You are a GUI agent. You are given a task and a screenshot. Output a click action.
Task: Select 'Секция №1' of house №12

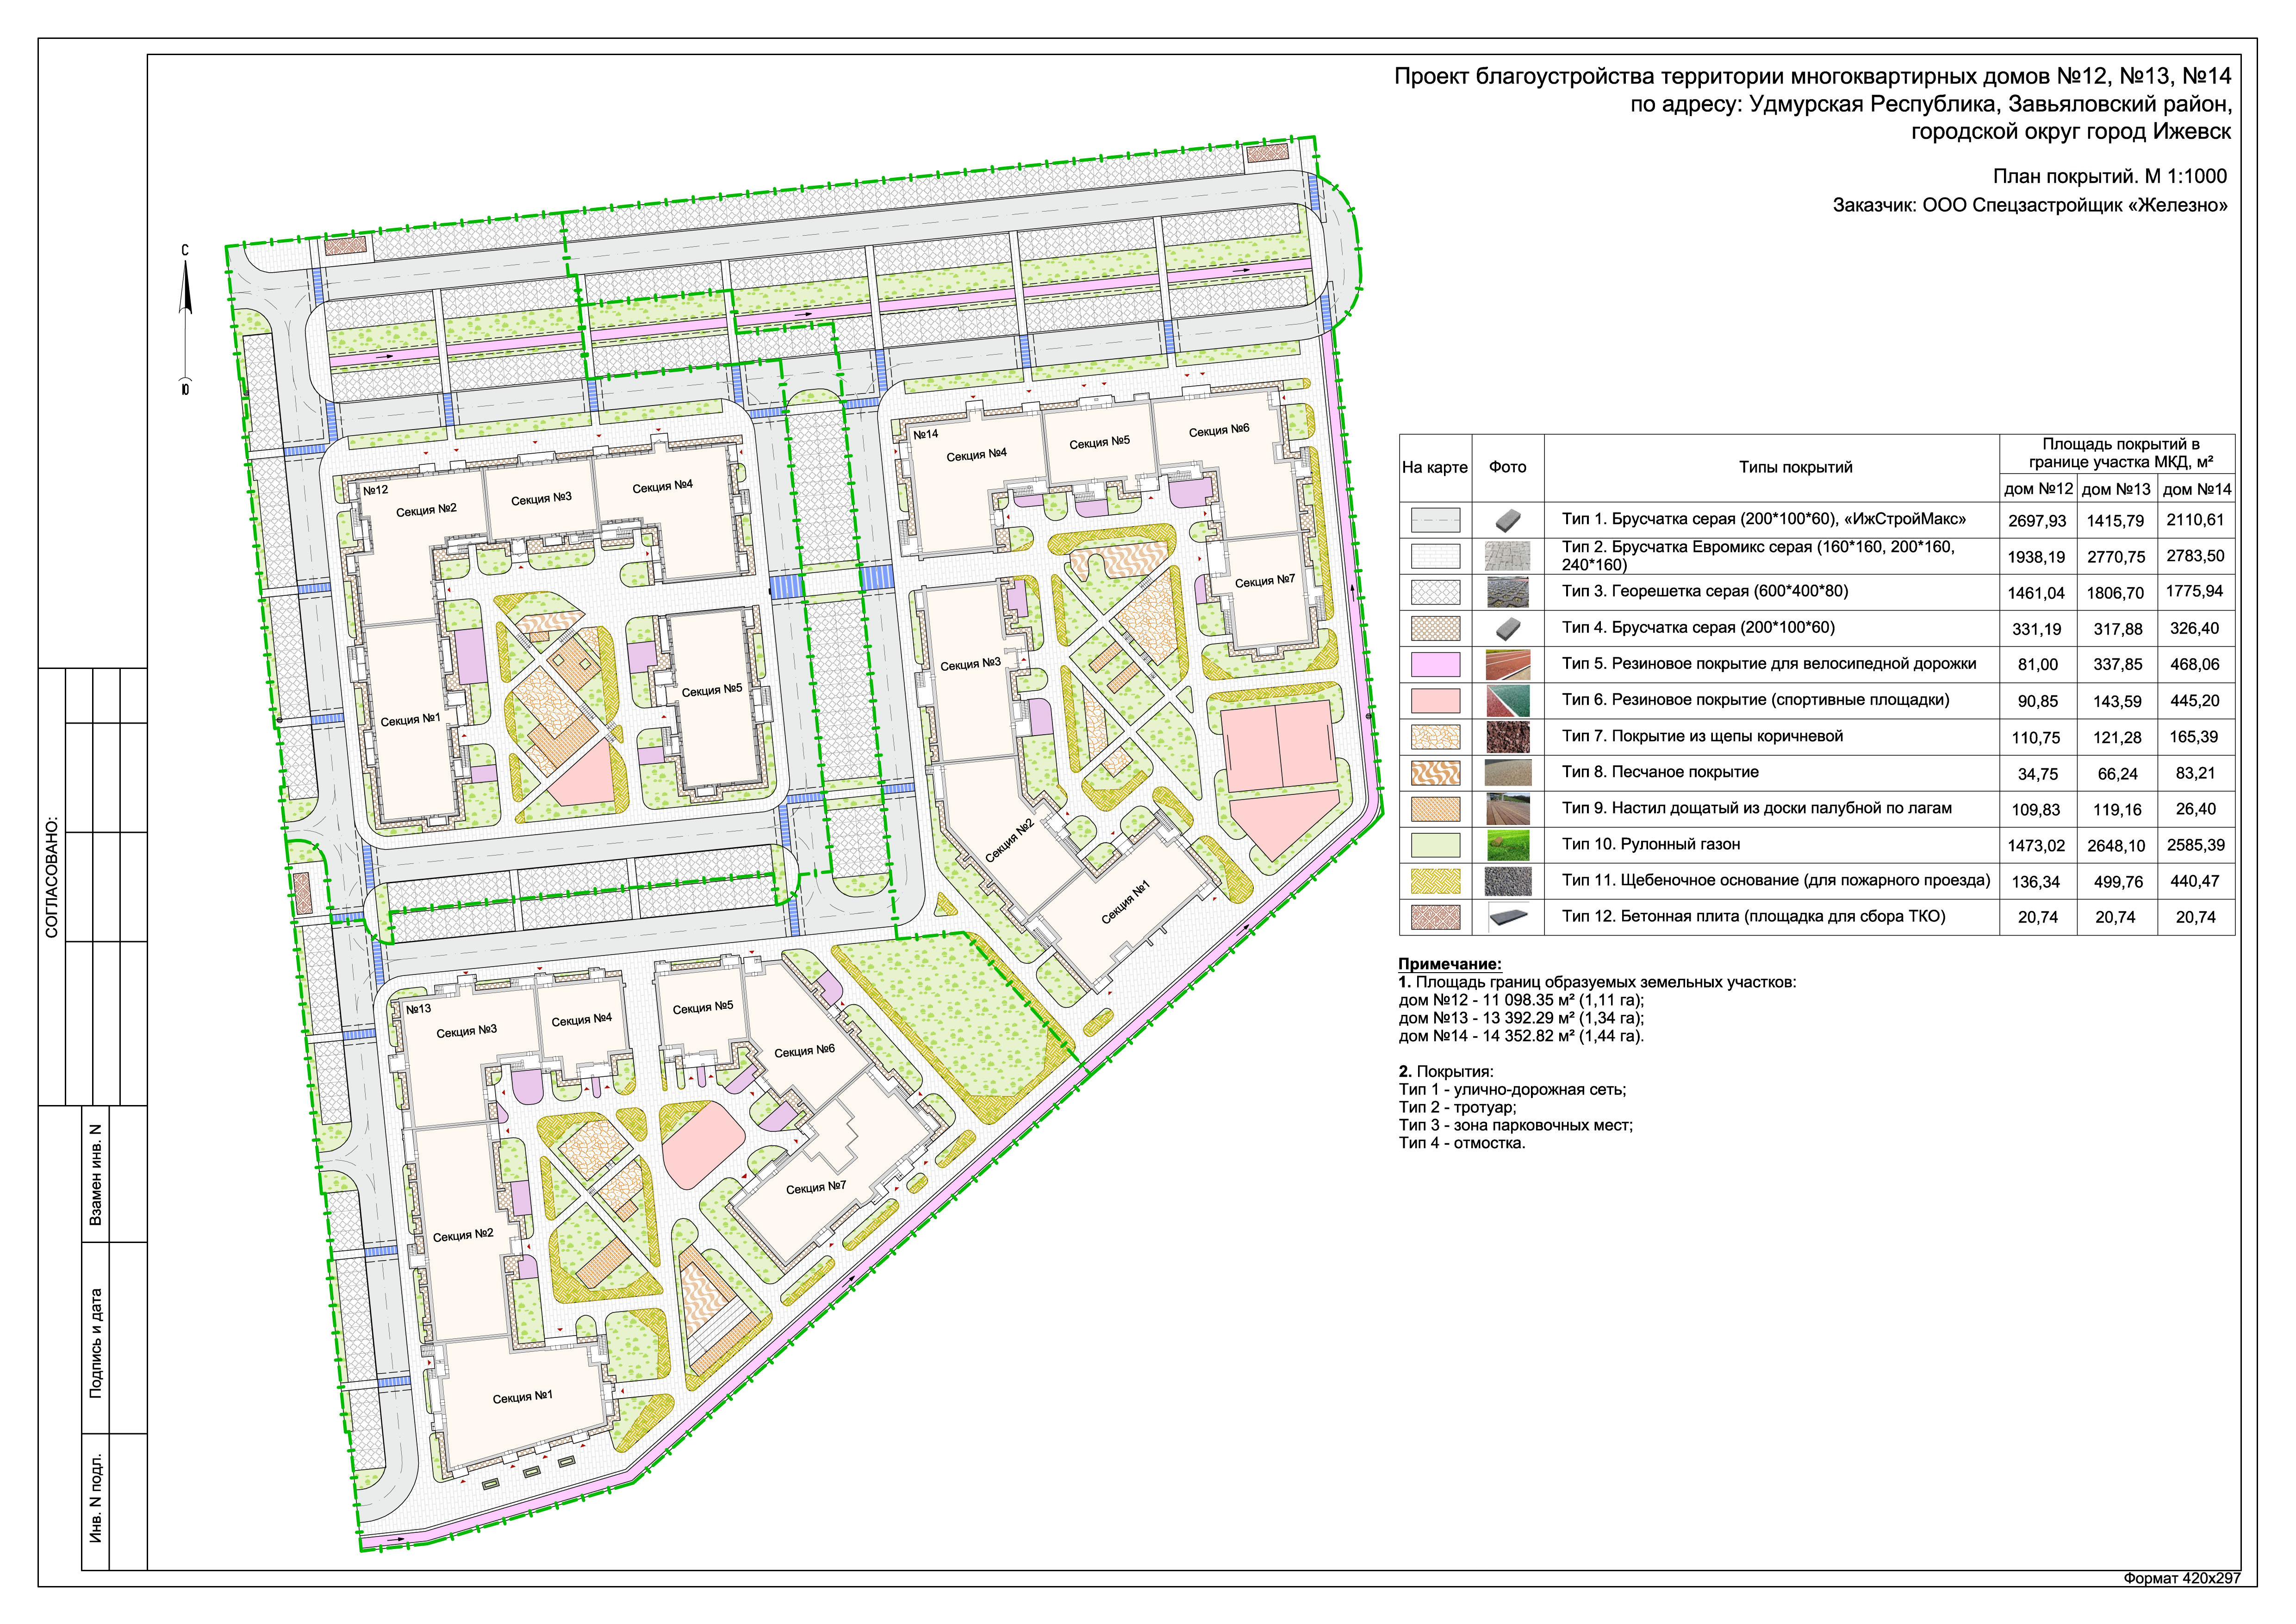[x=410, y=720]
